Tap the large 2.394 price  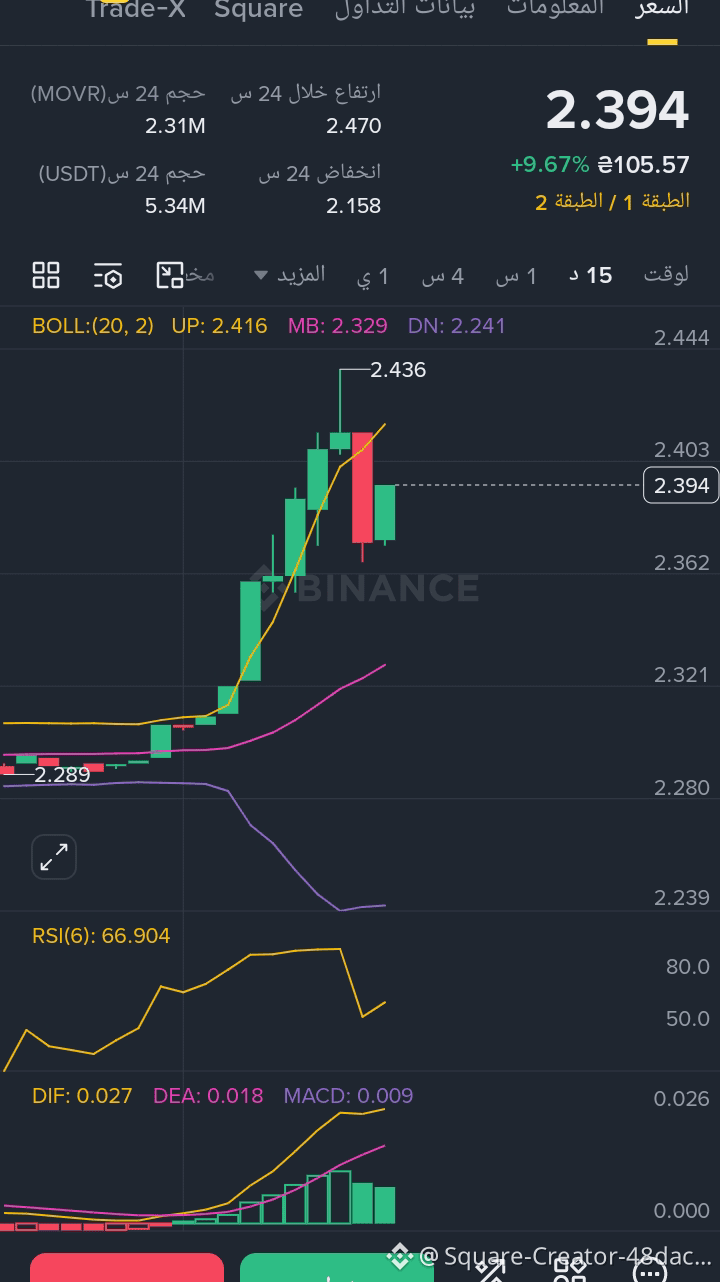[617, 110]
